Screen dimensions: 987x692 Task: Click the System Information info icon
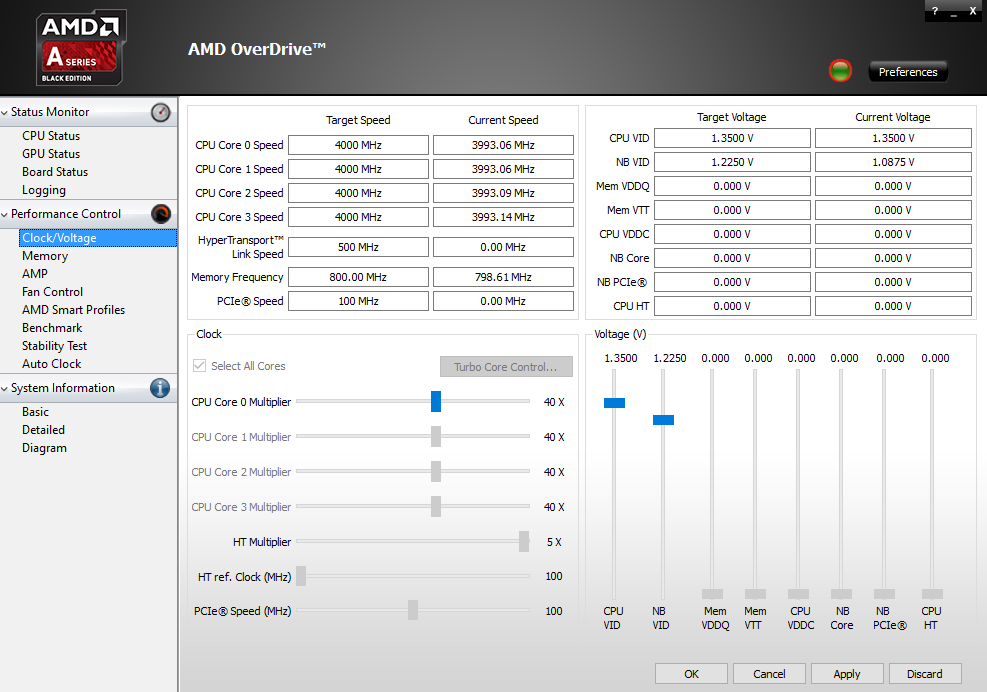point(160,388)
